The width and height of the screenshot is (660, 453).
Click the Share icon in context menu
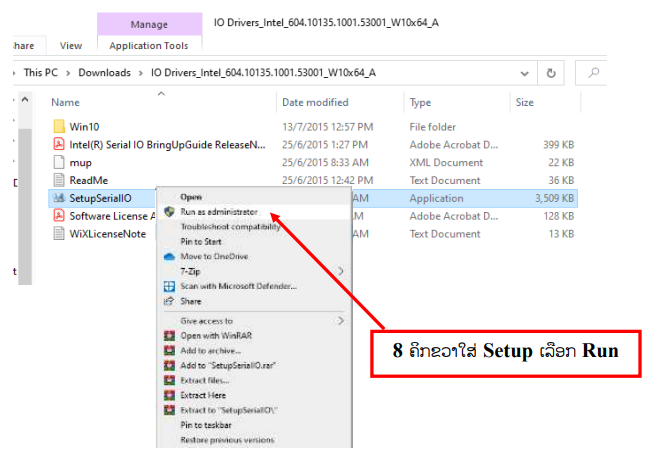pos(169,301)
